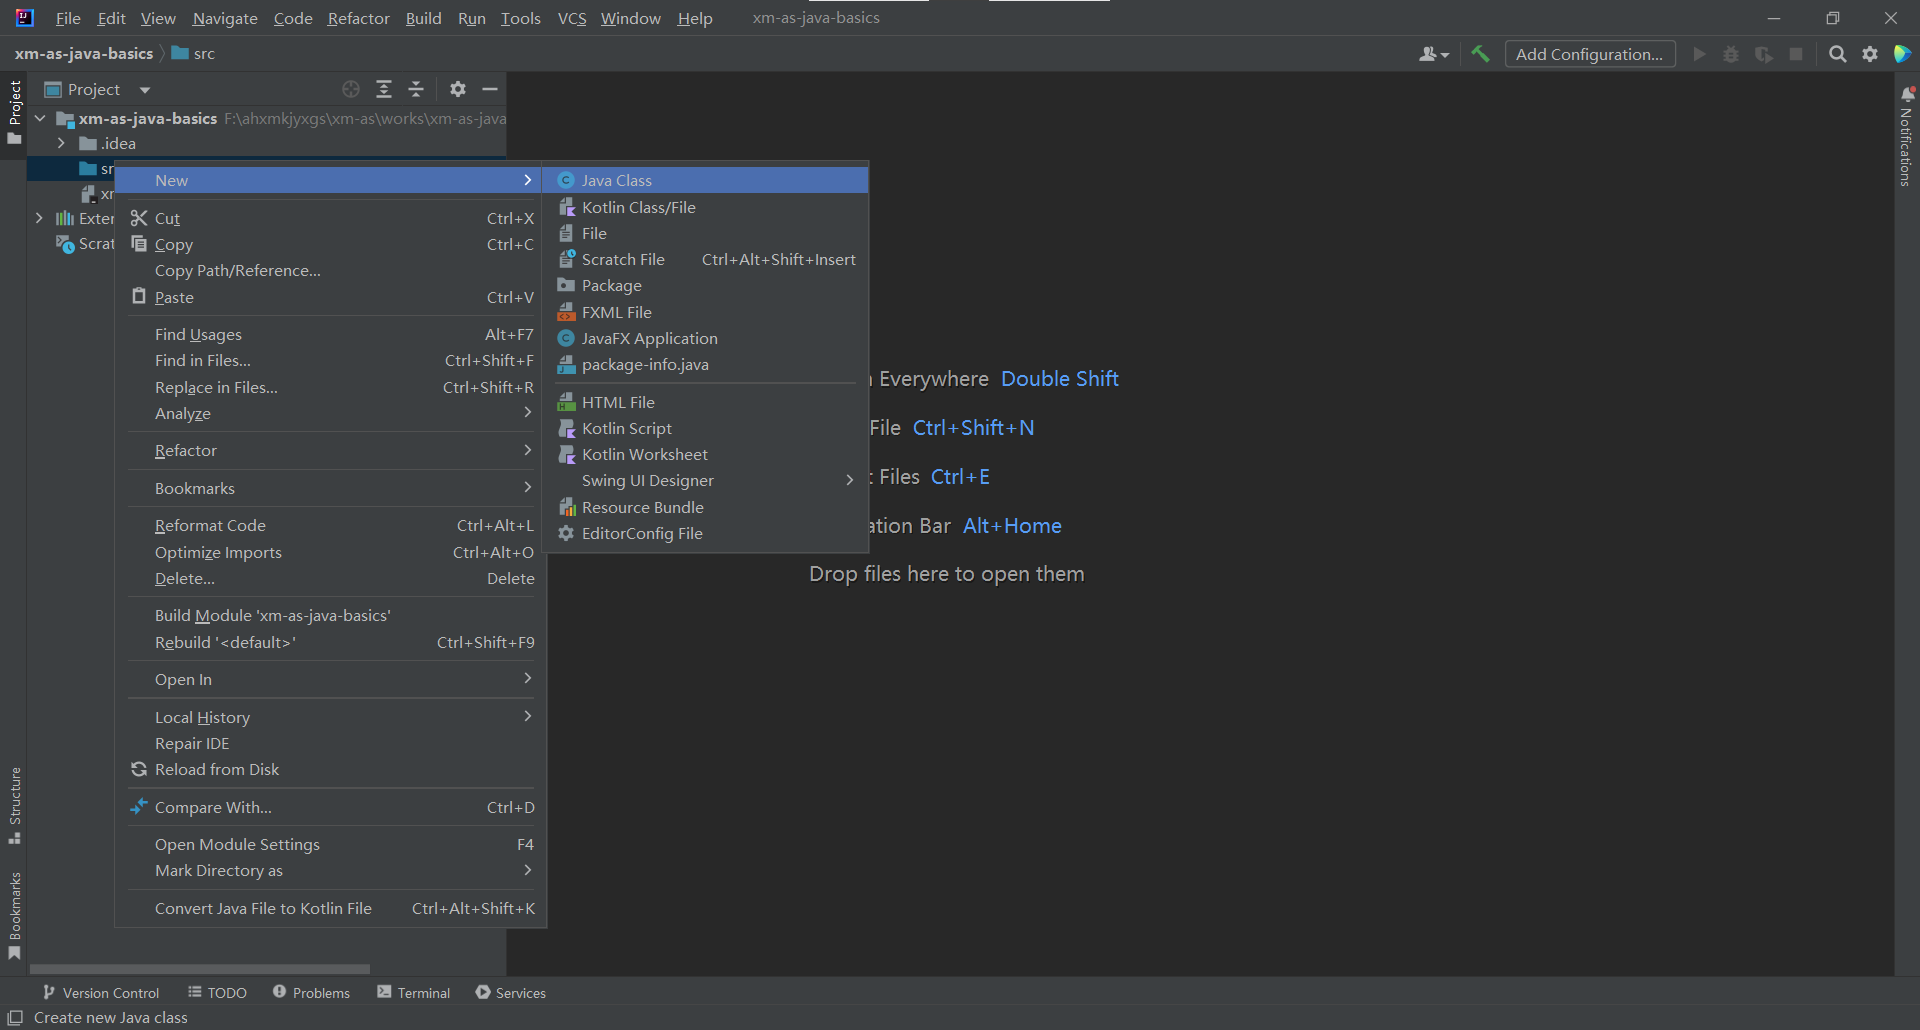
Task: Expand the Bookmarks submenu in context menu
Action: click(331, 488)
